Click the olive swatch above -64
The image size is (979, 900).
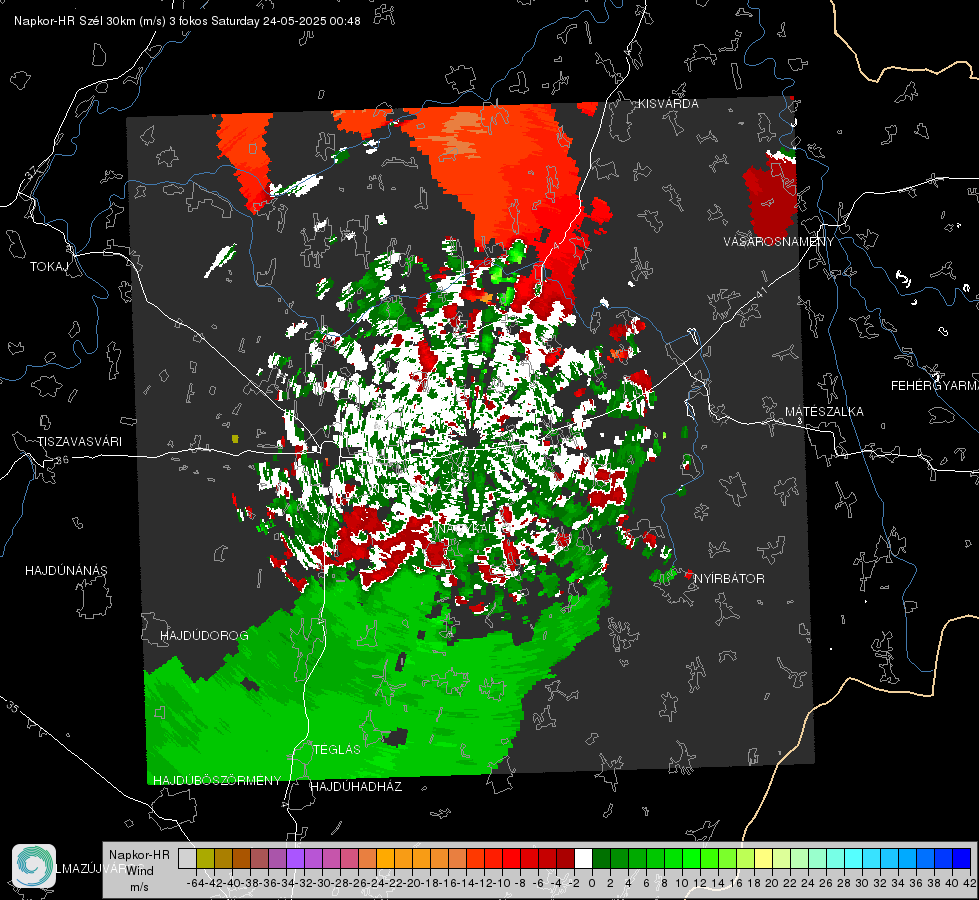click(x=205, y=859)
